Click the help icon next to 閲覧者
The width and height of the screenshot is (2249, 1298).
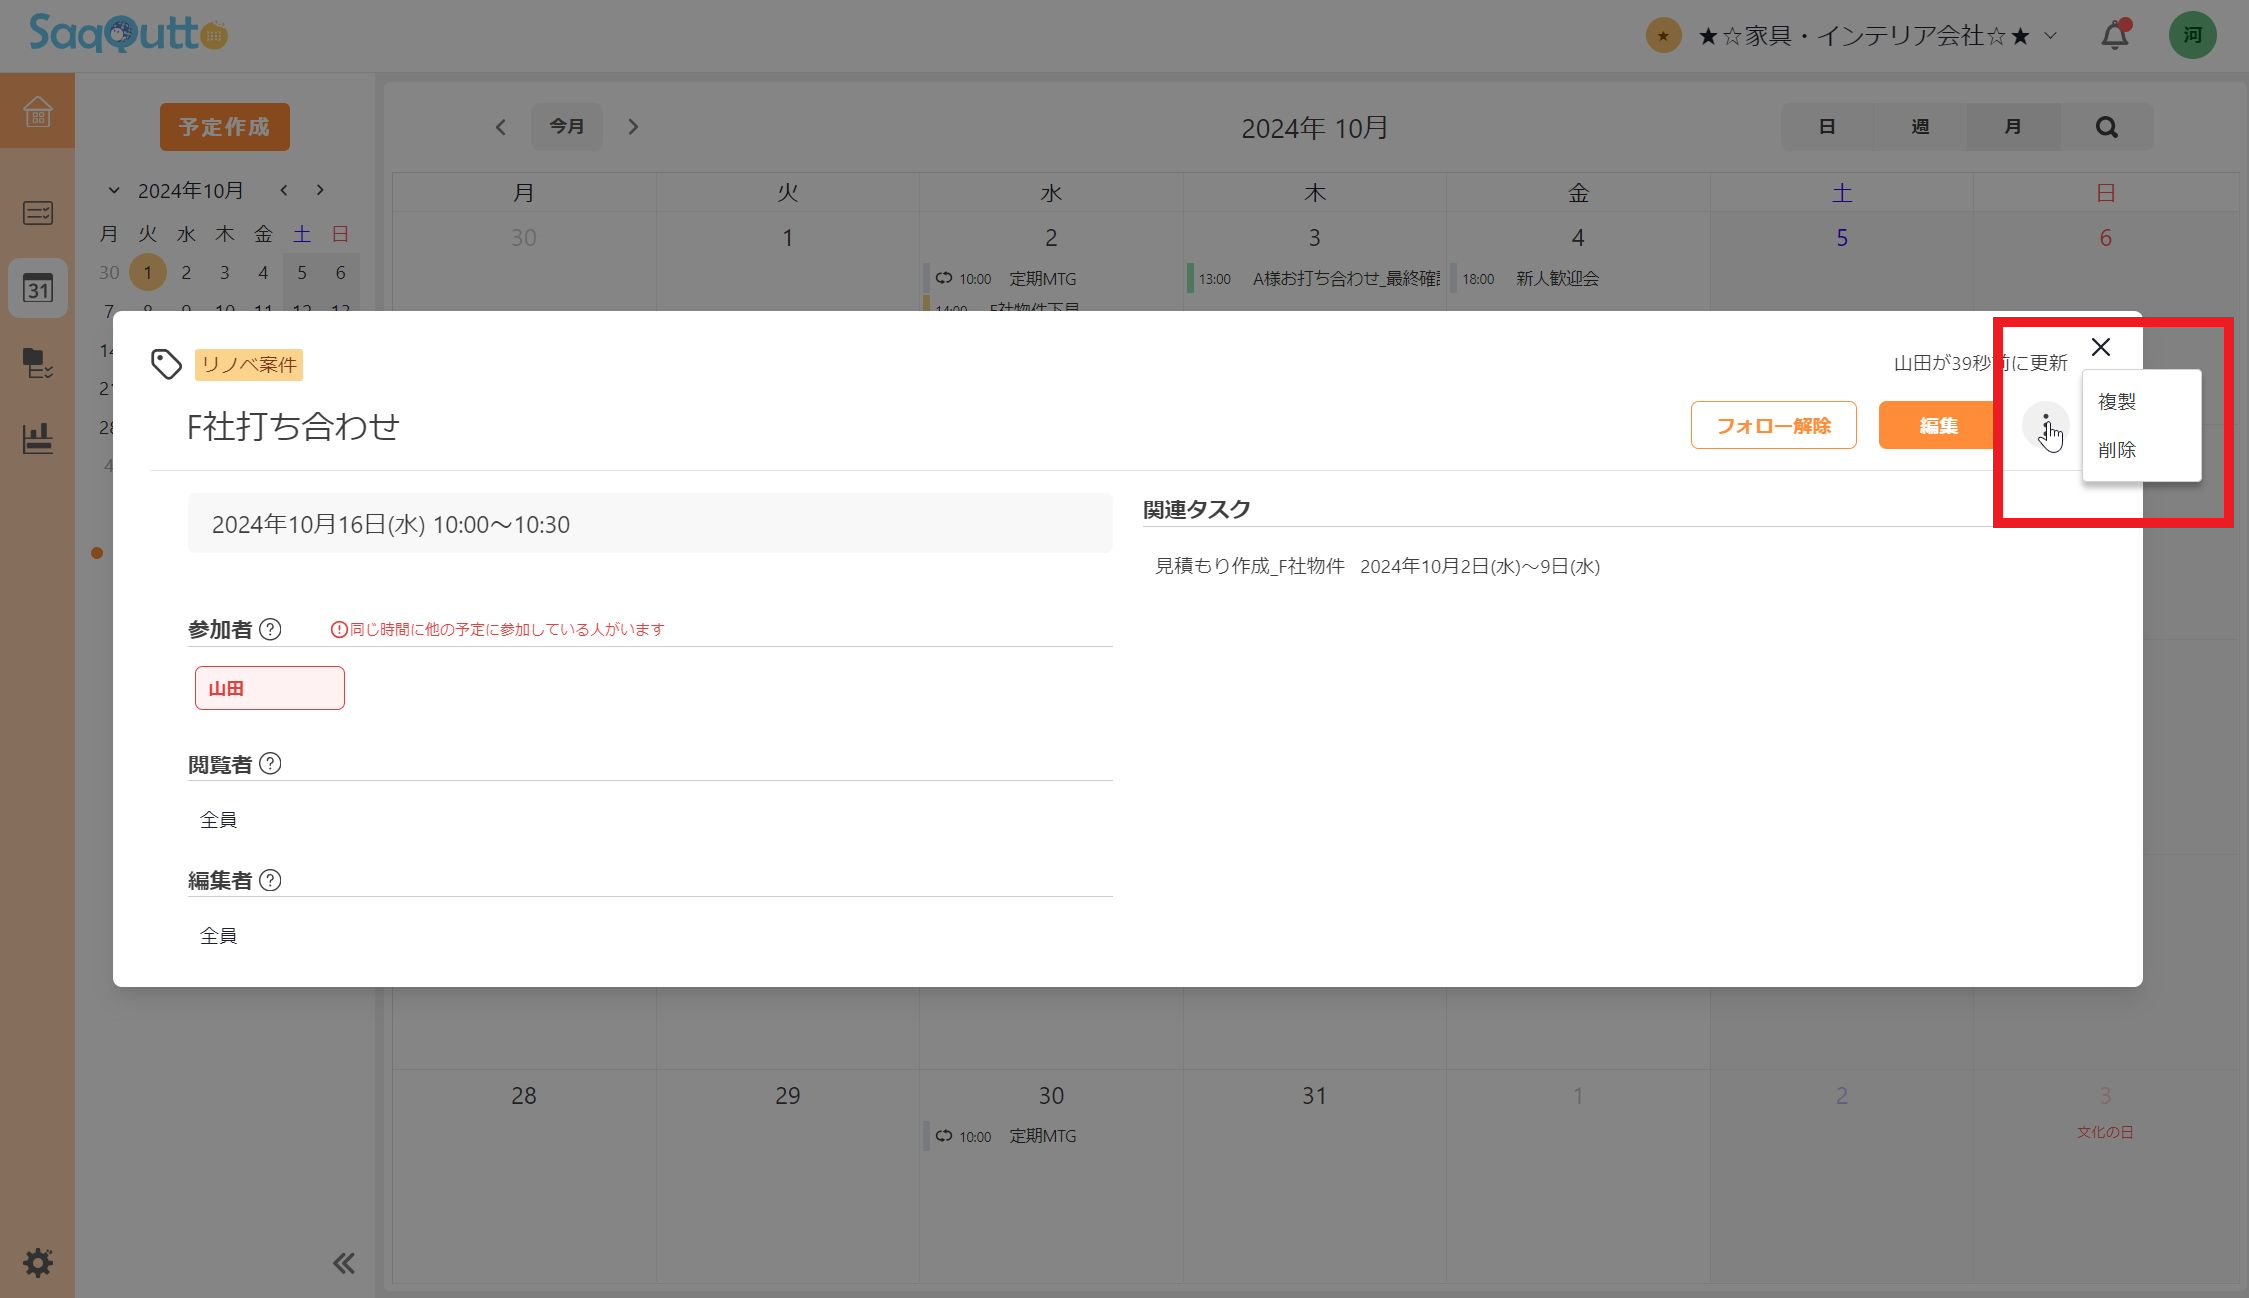tap(270, 764)
